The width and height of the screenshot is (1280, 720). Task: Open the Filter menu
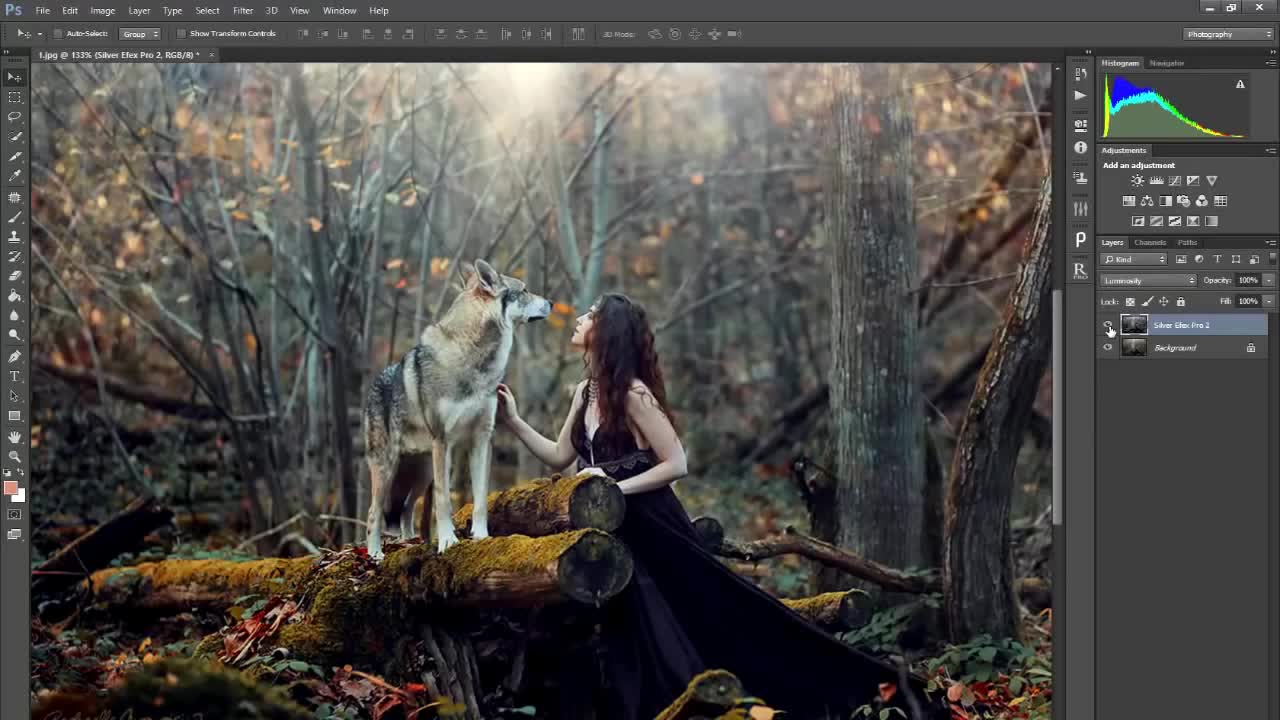pos(243,10)
